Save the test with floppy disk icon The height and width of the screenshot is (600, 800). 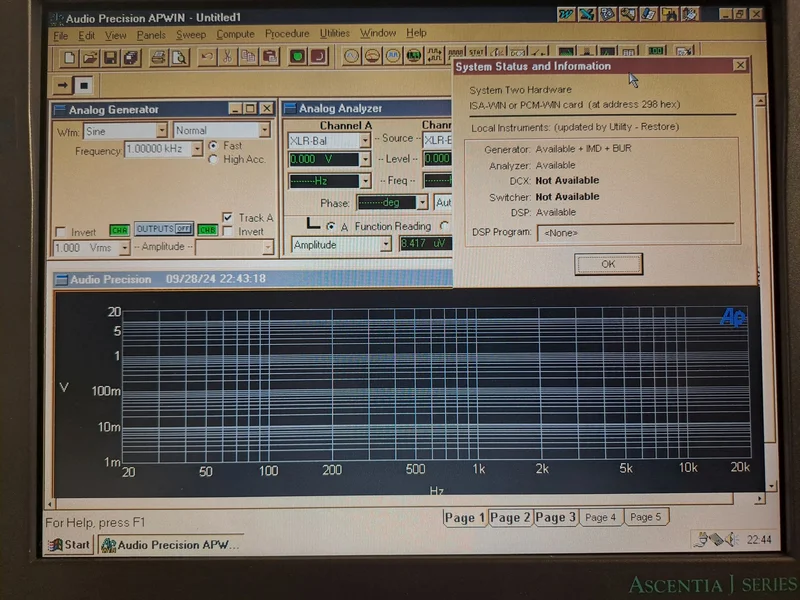110,58
